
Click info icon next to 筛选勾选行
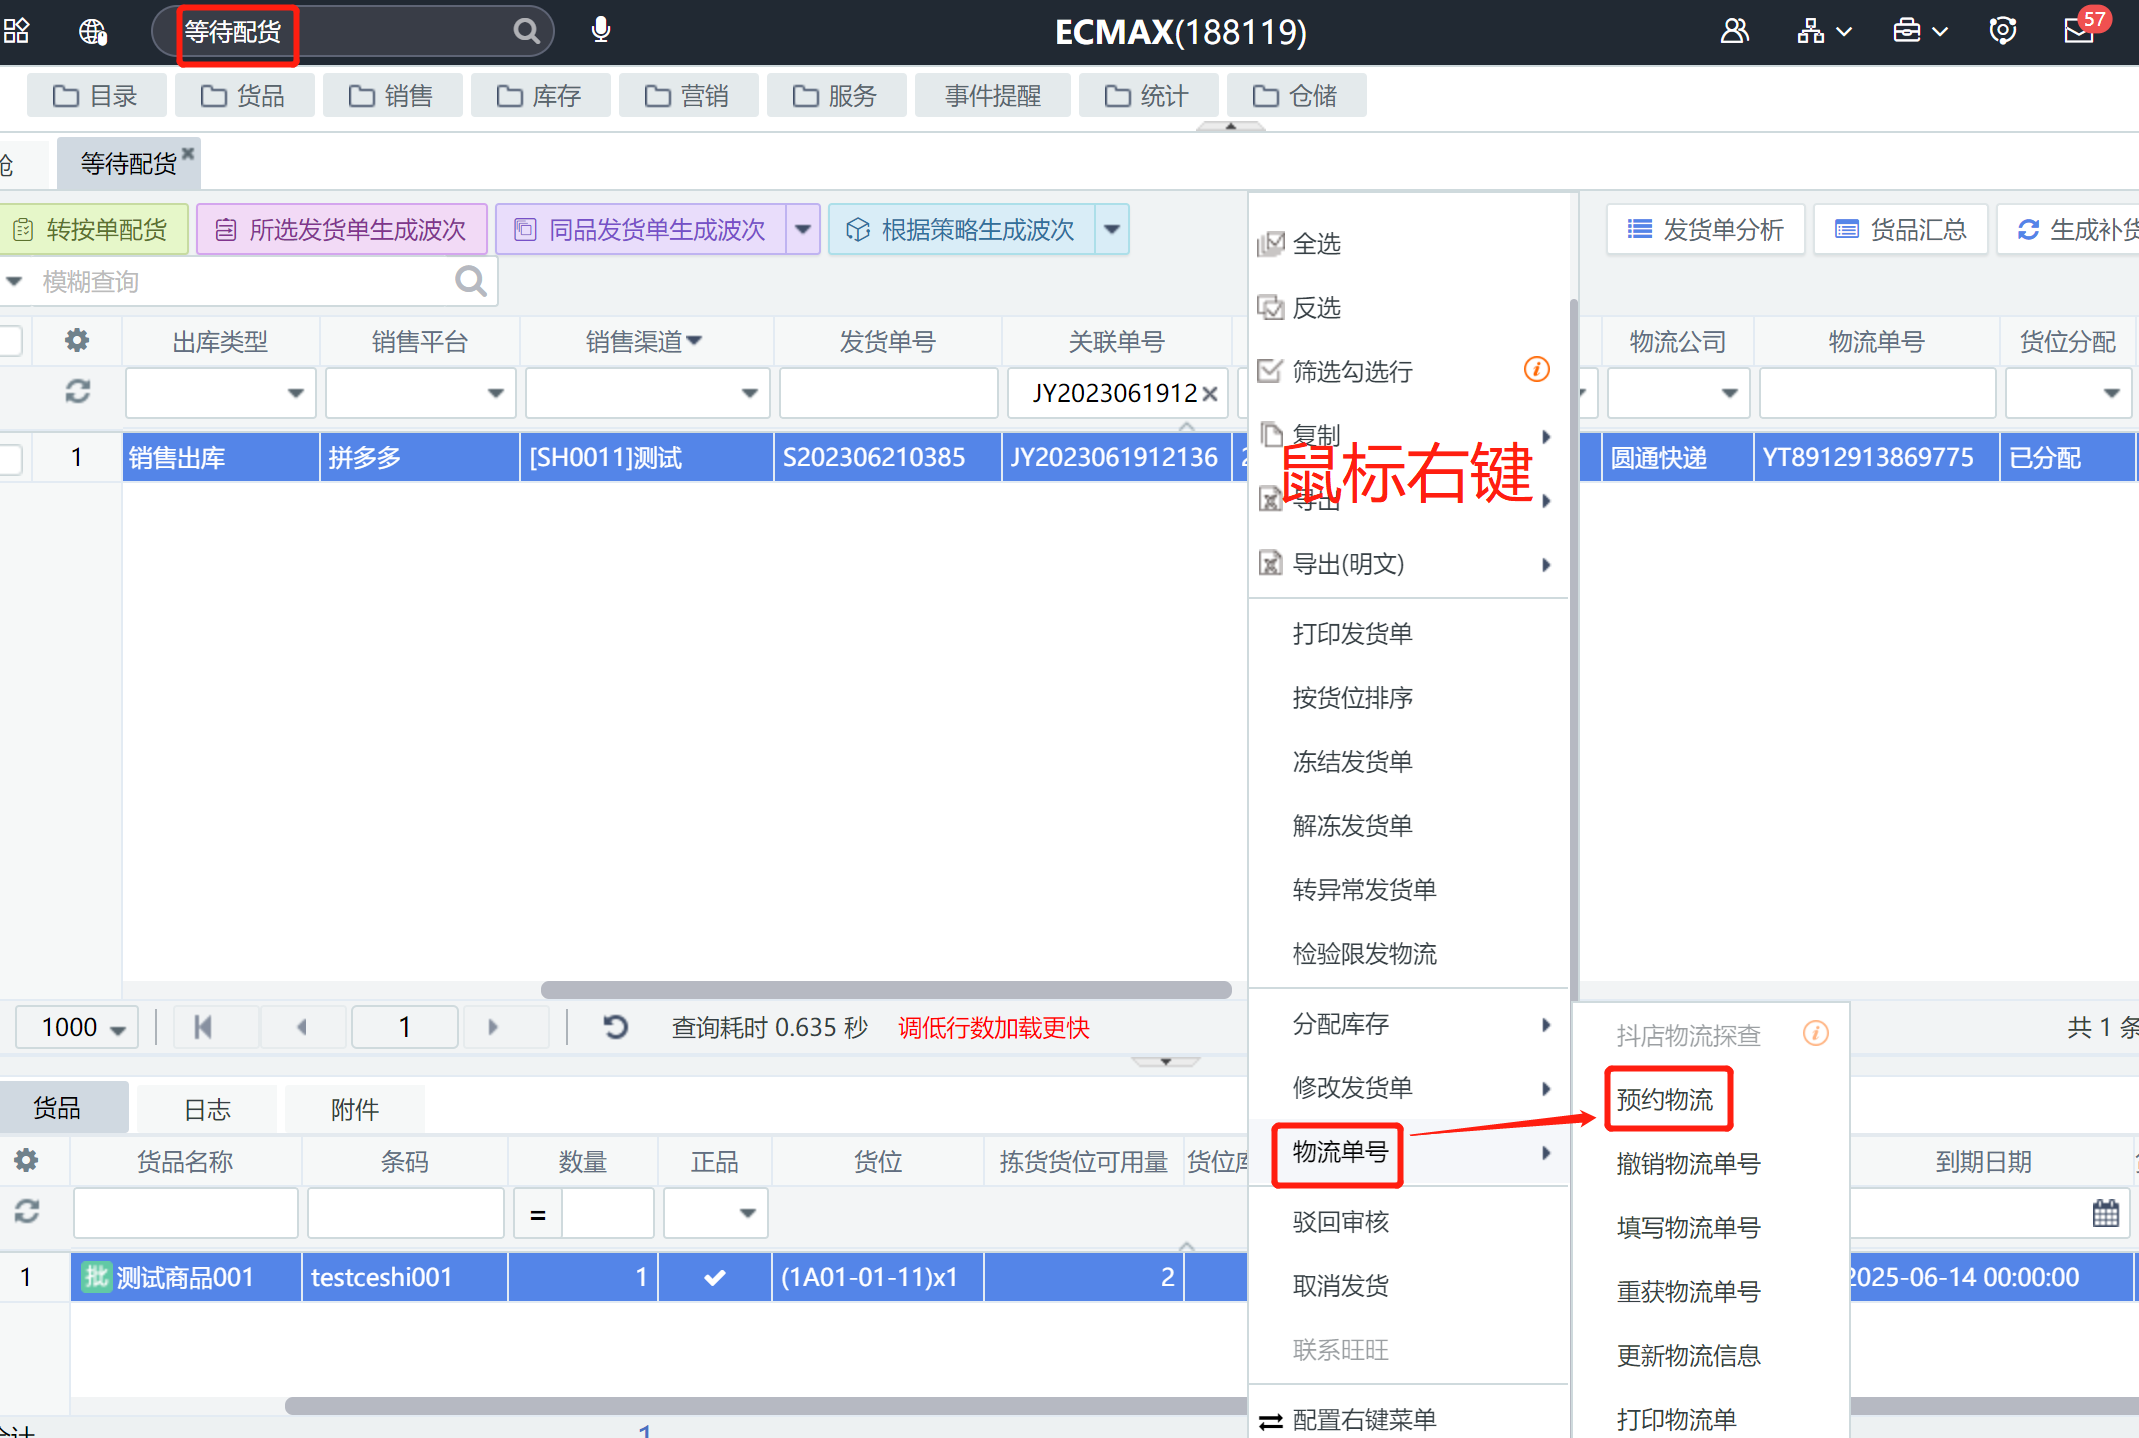1537,369
